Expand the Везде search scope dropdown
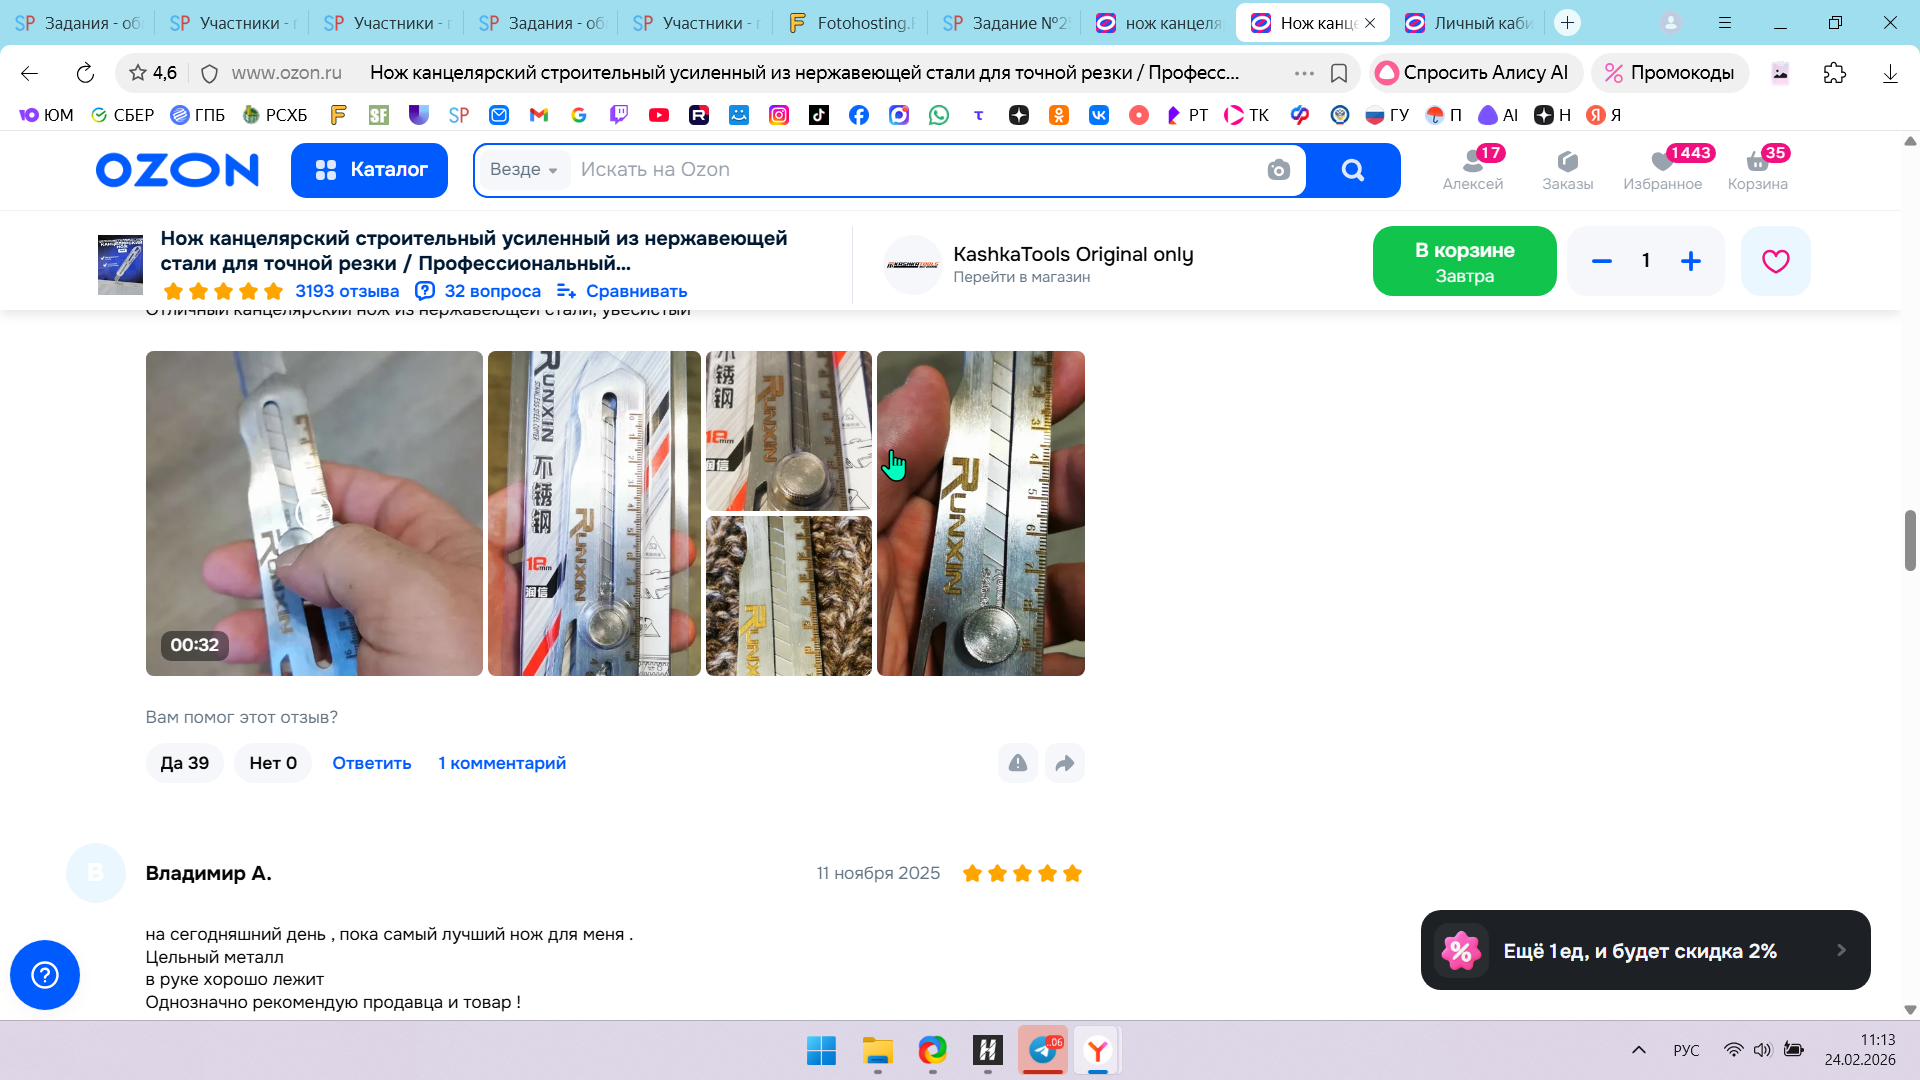The width and height of the screenshot is (1920, 1080). pos(524,170)
